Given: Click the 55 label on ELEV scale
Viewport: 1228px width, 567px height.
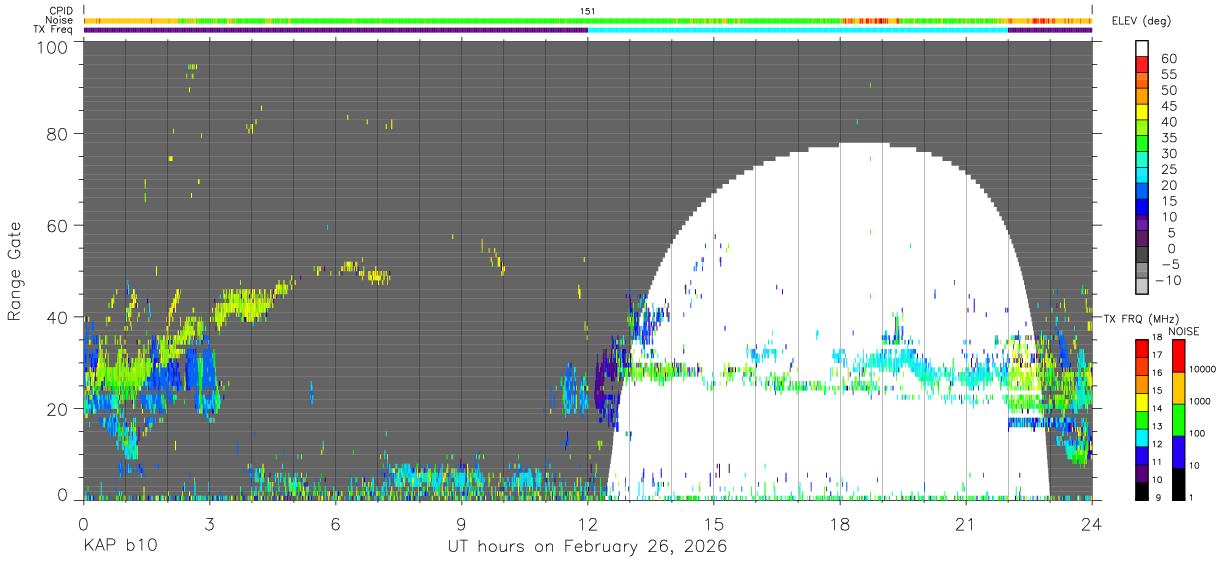Looking at the screenshot, I should pos(1169,74).
